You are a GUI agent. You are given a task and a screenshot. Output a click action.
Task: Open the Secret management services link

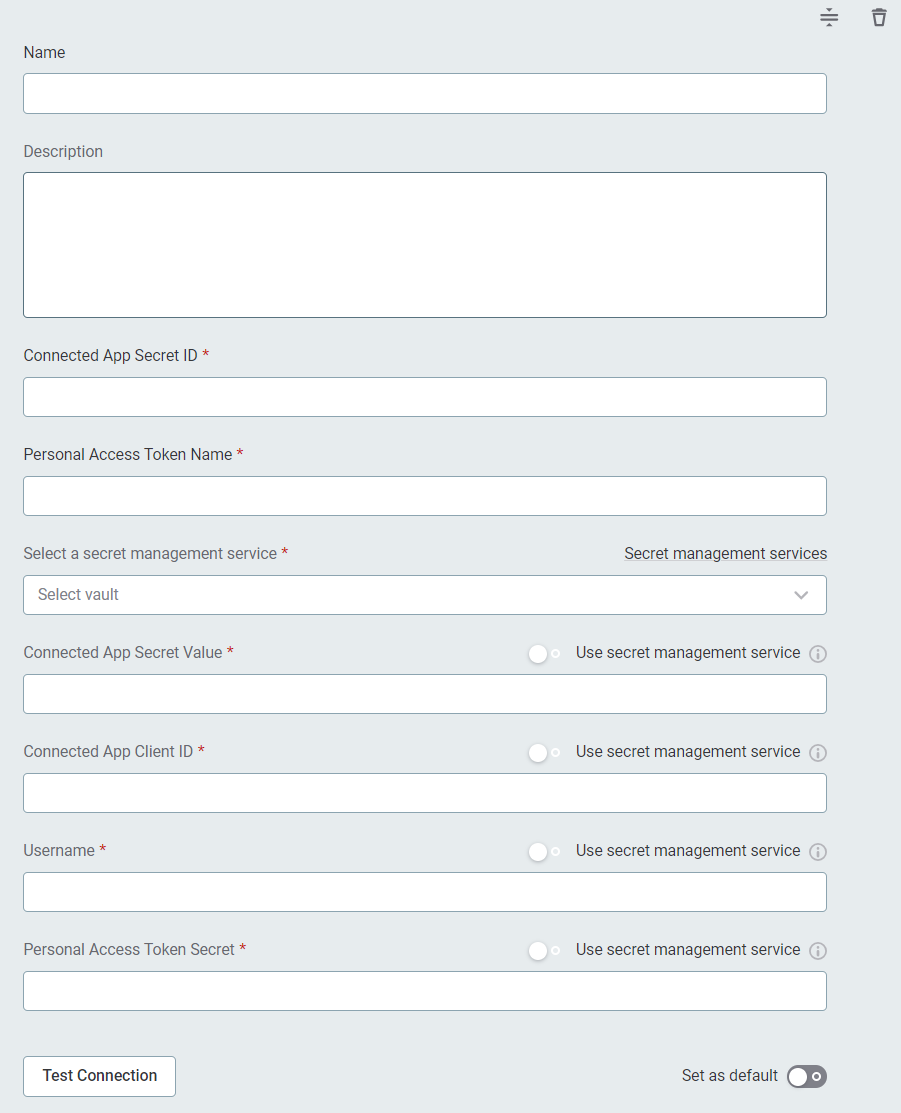725,554
